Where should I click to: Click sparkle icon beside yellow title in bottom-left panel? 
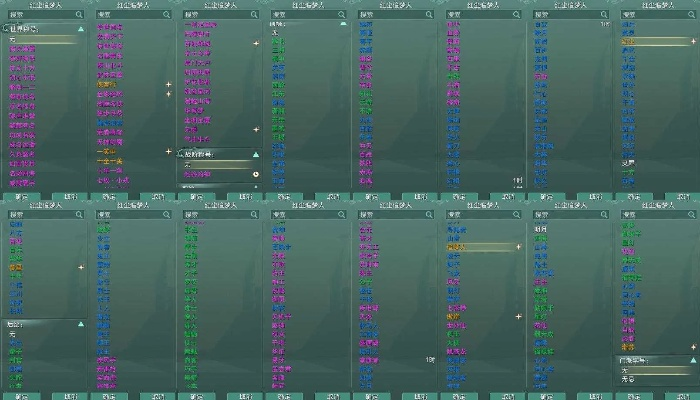click(81, 268)
